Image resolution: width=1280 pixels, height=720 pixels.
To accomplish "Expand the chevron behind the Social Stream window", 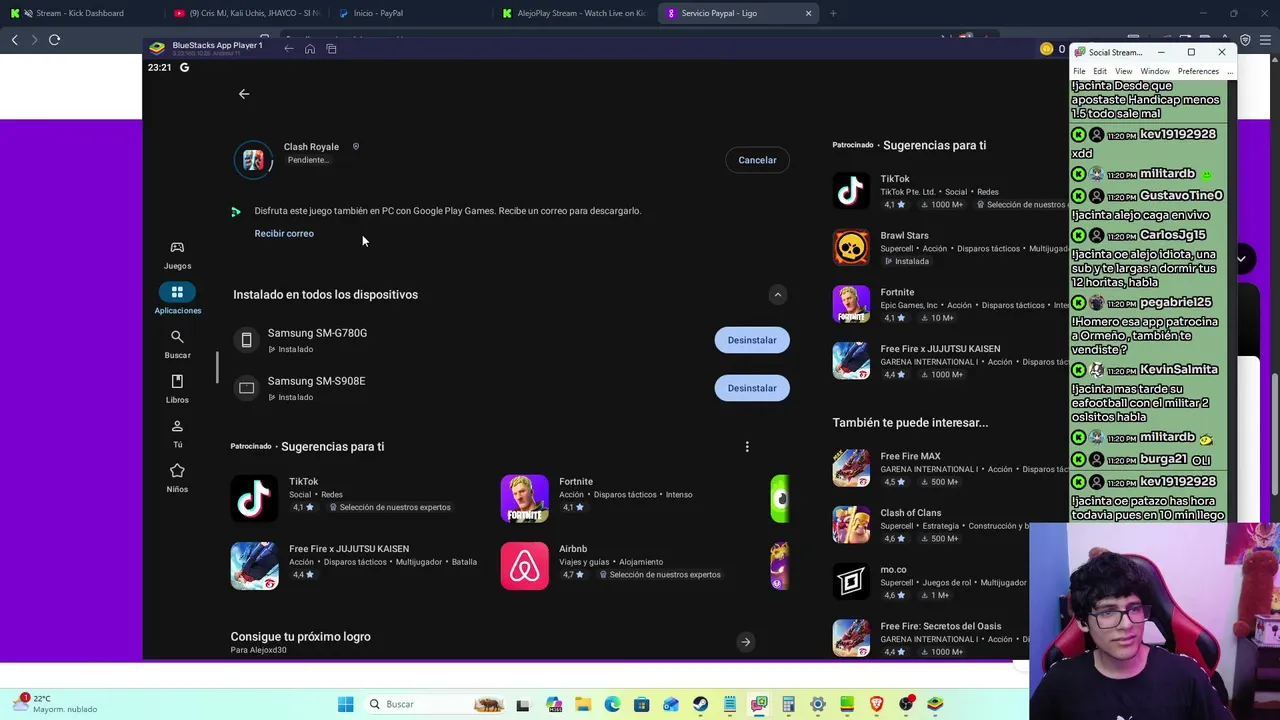I will pyautogui.click(x=1241, y=259).
